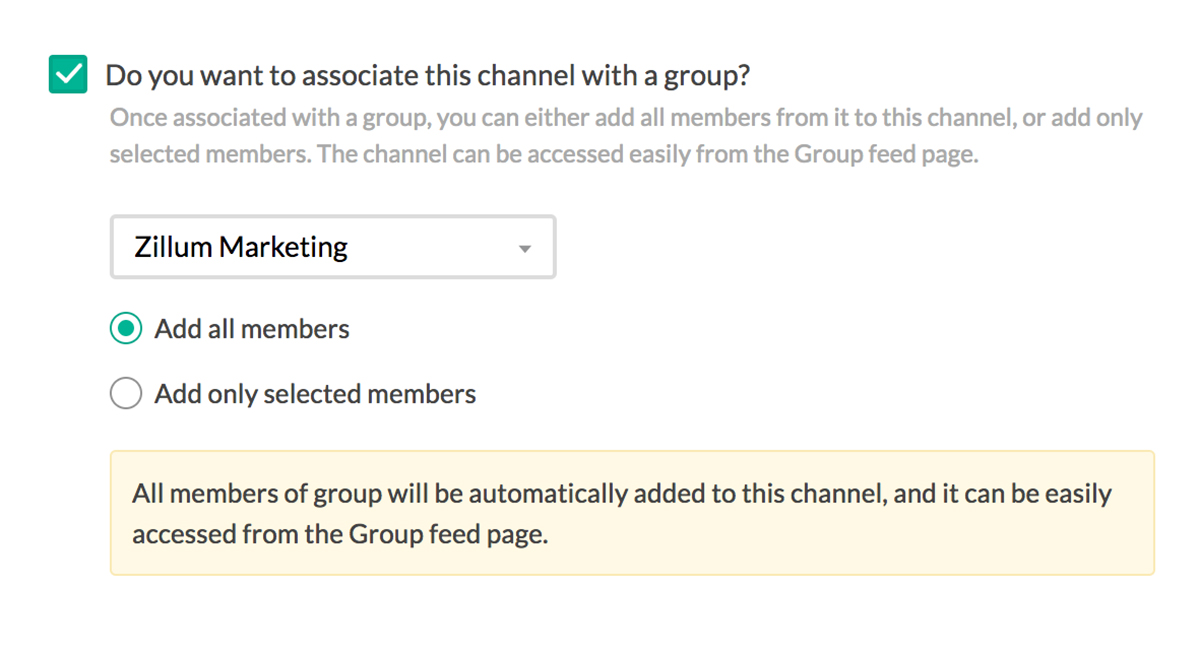
Task: Uncheck the associate channel with group checkbox
Action: [68, 75]
